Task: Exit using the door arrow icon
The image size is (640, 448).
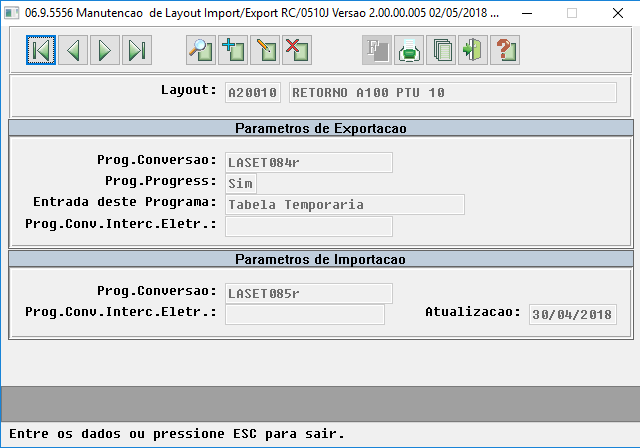Action: (473, 50)
